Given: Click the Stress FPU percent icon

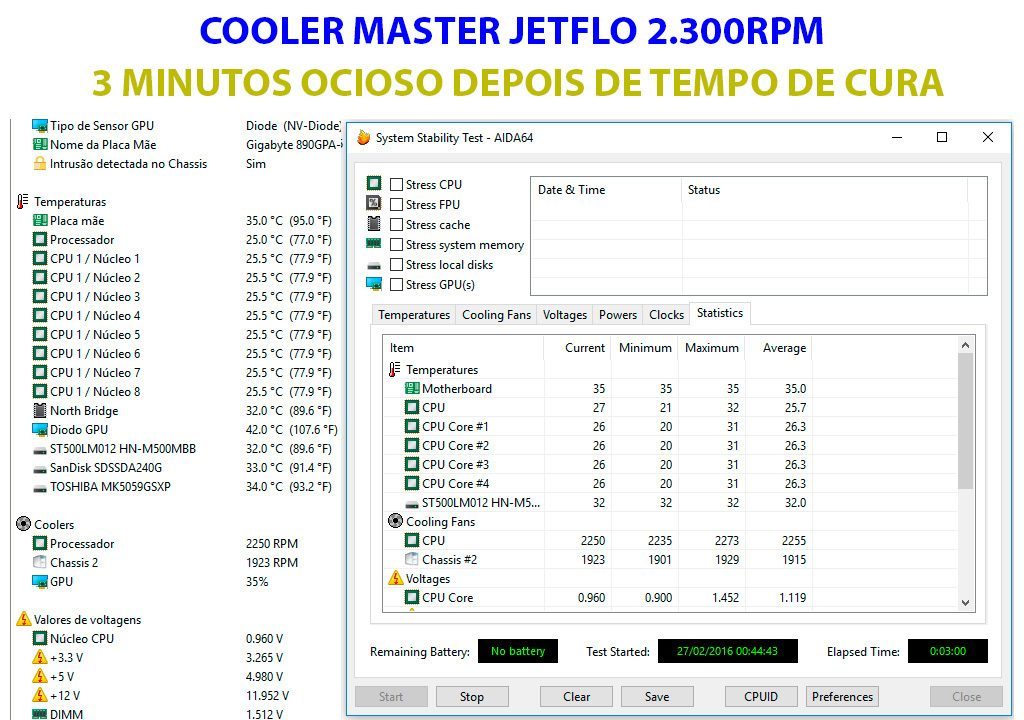Looking at the screenshot, I should (x=374, y=203).
